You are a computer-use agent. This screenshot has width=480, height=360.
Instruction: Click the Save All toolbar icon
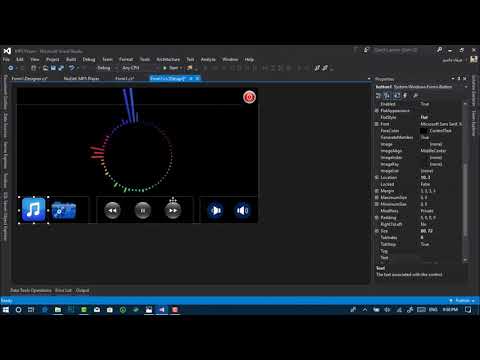pyautogui.click(x=61, y=68)
